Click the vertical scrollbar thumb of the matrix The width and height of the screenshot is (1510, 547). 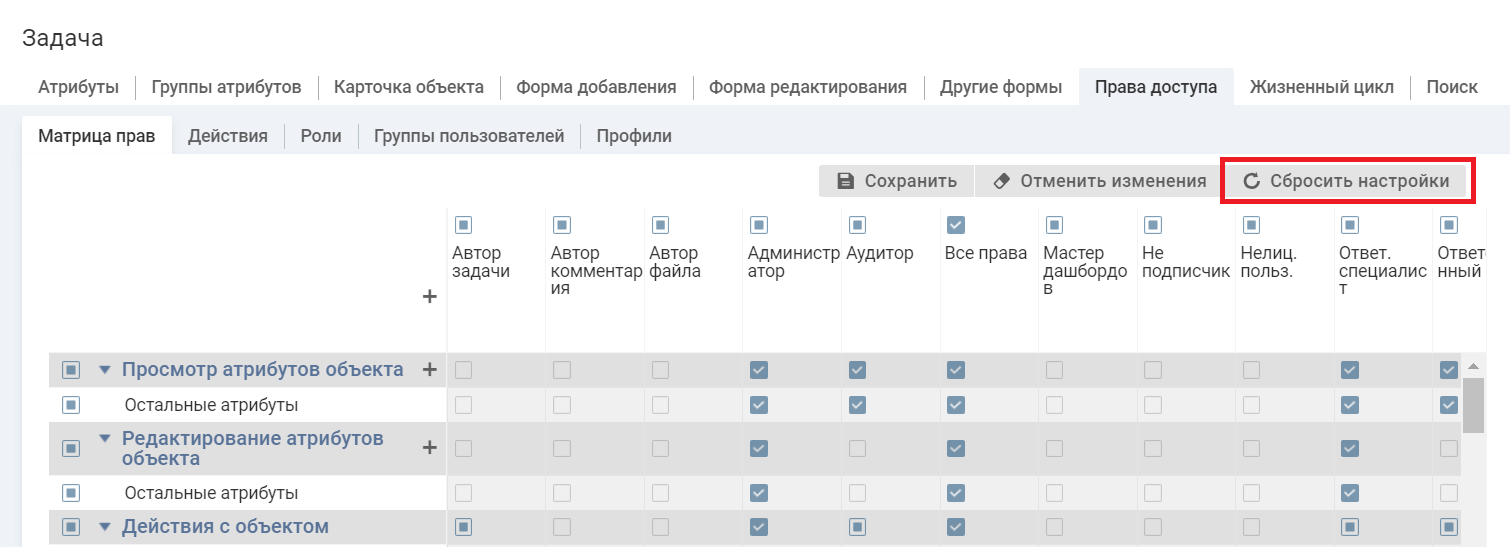1472,405
